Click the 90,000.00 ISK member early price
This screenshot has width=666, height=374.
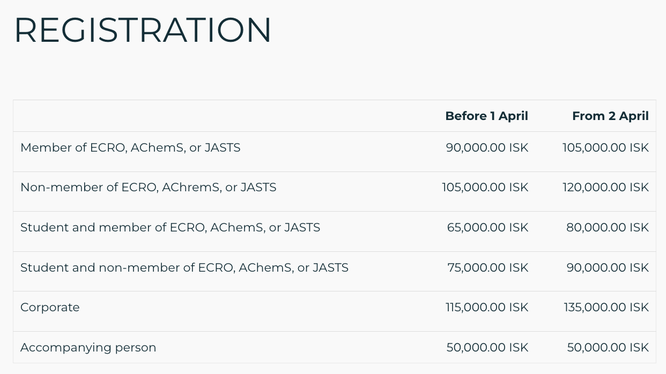pyautogui.click(x=487, y=148)
